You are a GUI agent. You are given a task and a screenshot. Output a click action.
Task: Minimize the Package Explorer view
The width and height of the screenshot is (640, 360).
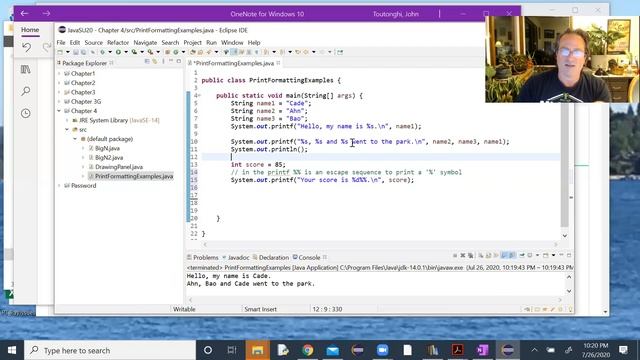[x=171, y=61]
